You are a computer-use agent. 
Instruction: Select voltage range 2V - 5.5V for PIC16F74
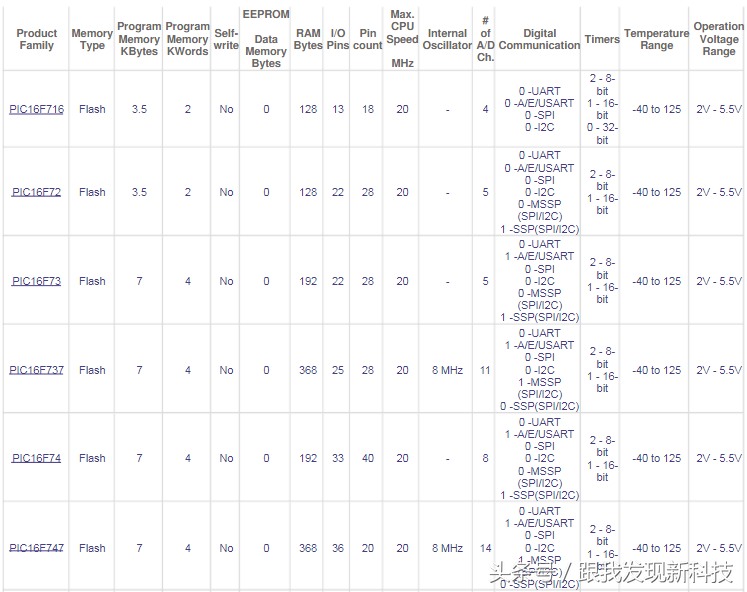click(x=719, y=458)
